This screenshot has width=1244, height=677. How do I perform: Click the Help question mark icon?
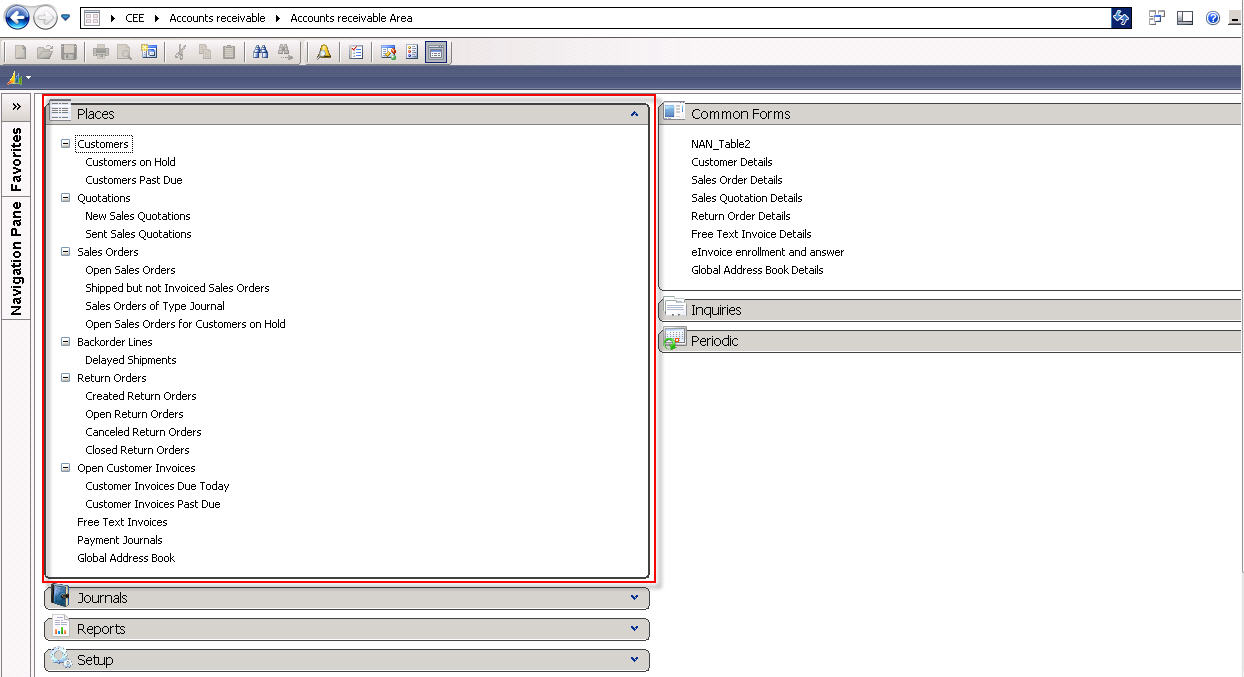pyautogui.click(x=1212, y=18)
